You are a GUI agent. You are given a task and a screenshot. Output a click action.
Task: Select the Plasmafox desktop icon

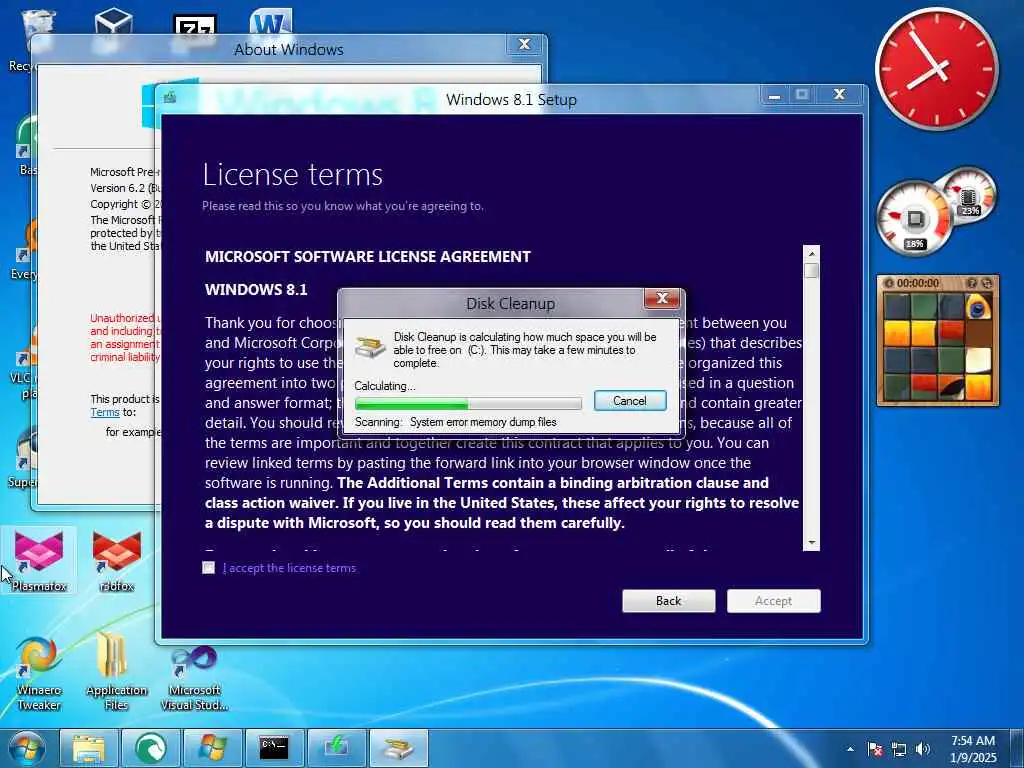(x=39, y=561)
